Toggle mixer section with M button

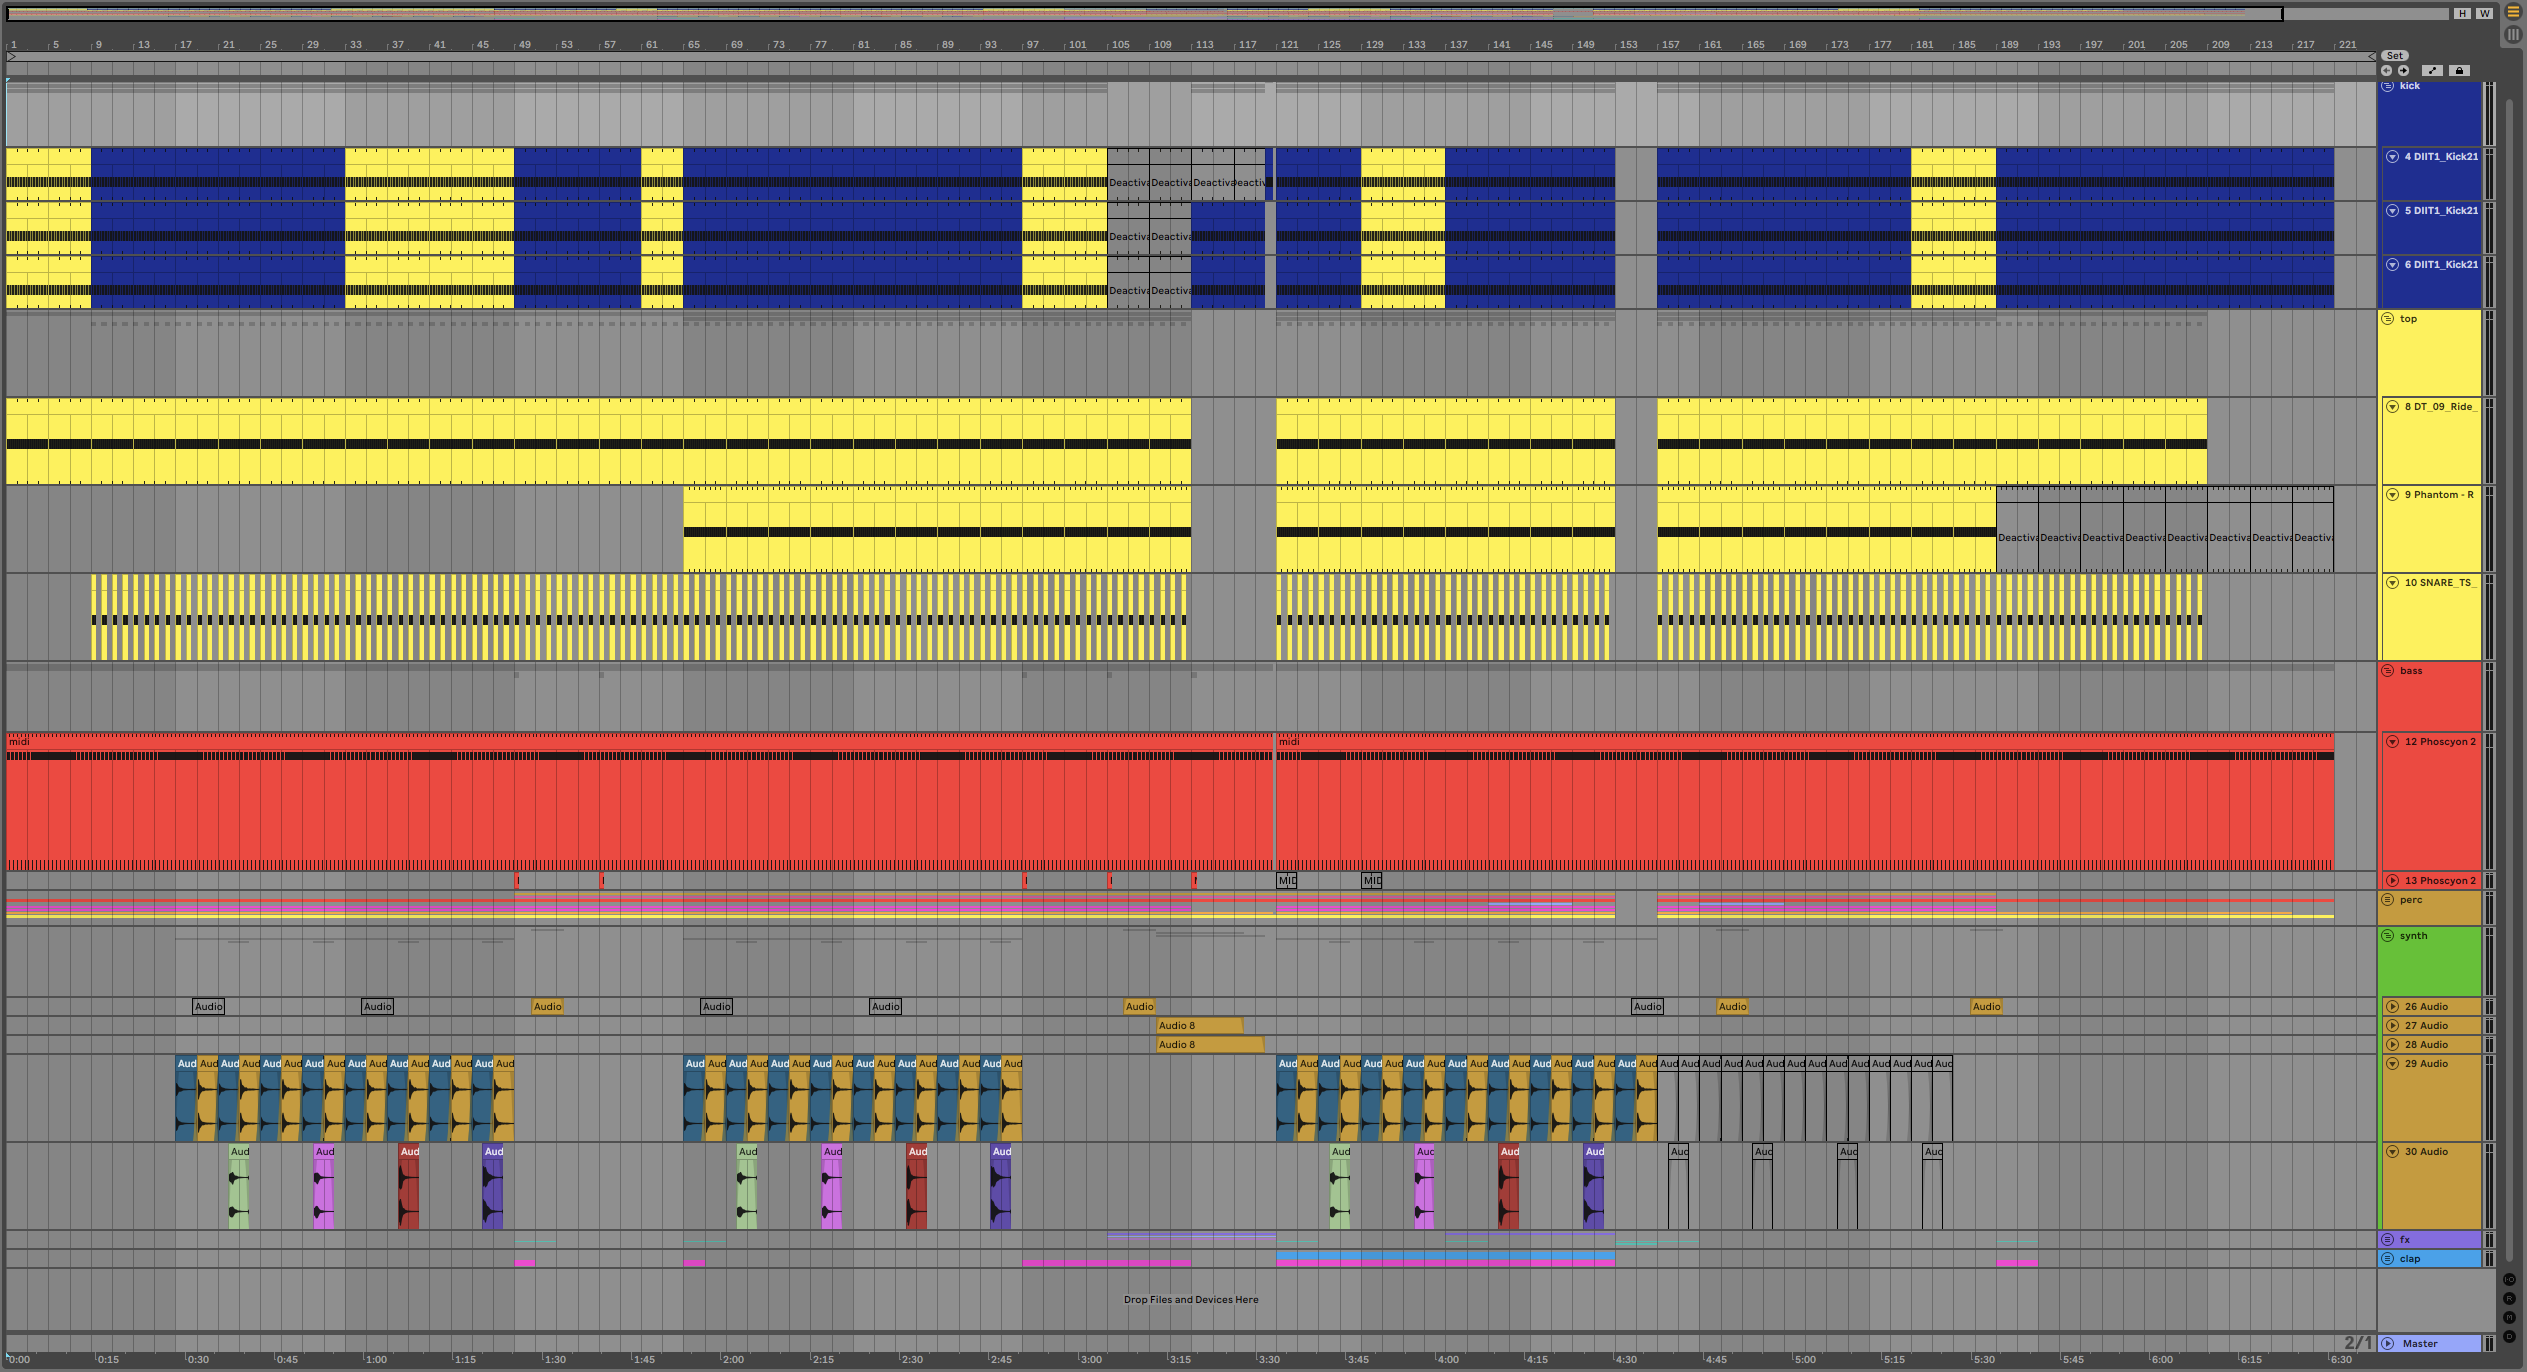click(x=2509, y=1318)
